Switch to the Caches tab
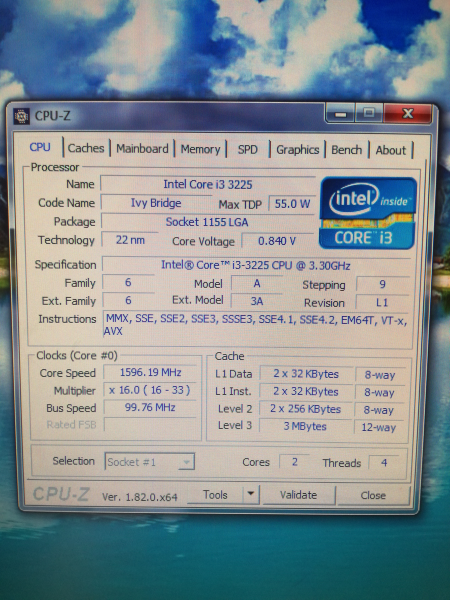The height and width of the screenshot is (600, 450). (x=86, y=148)
